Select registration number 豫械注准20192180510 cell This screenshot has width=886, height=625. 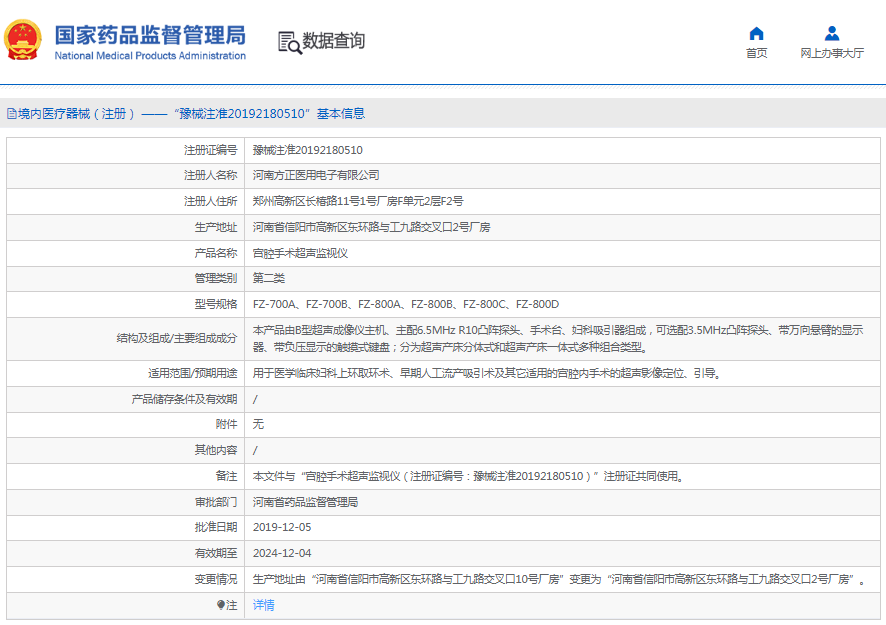click(307, 150)
